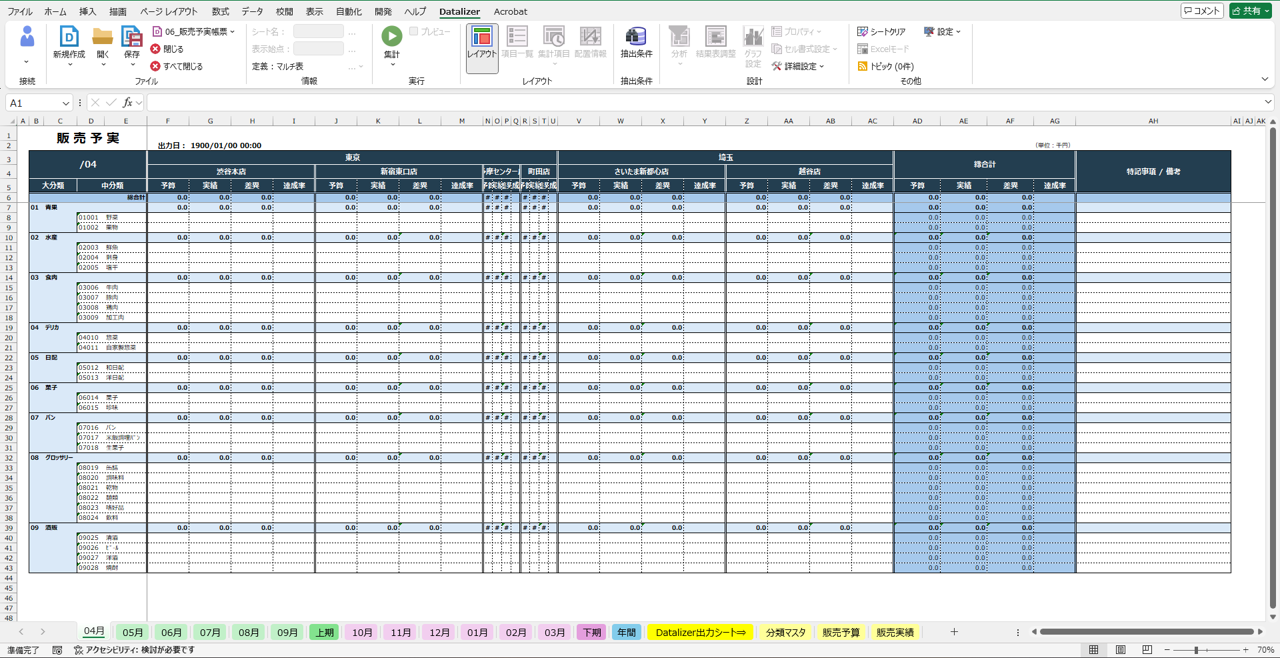Click the 接続 user icon

(27, 37)
